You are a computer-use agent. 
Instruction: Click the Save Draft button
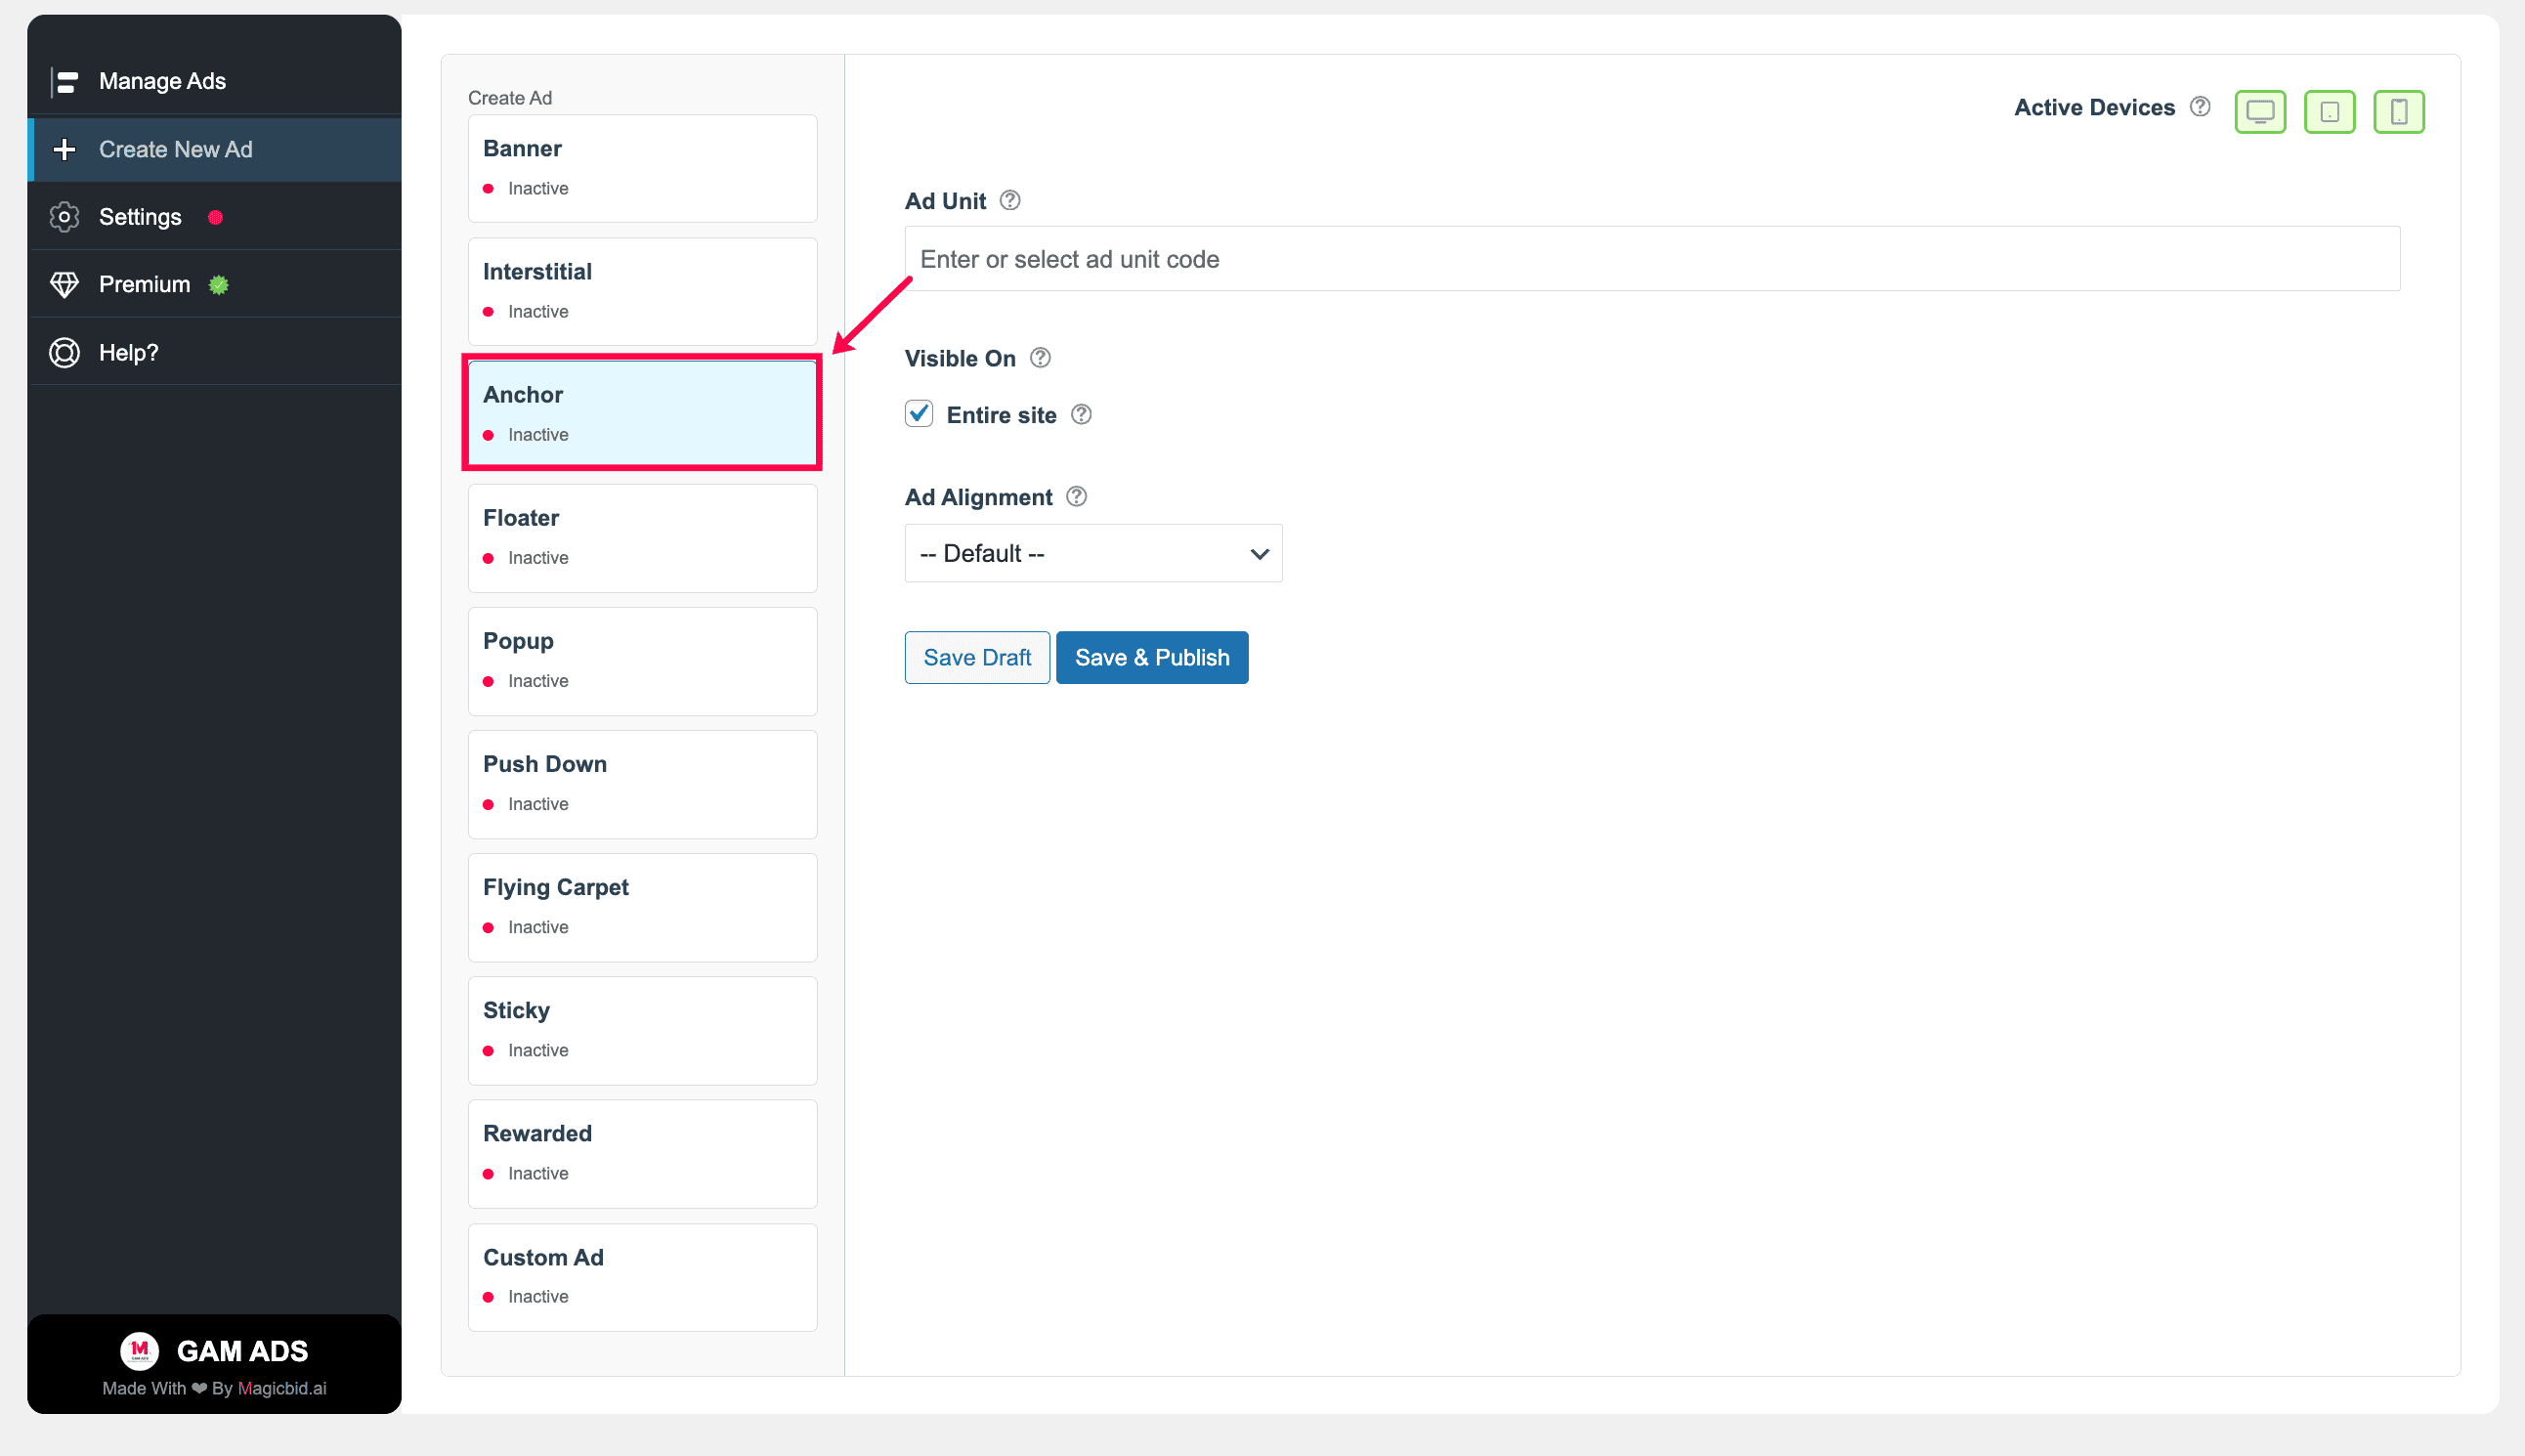point(977,657)
